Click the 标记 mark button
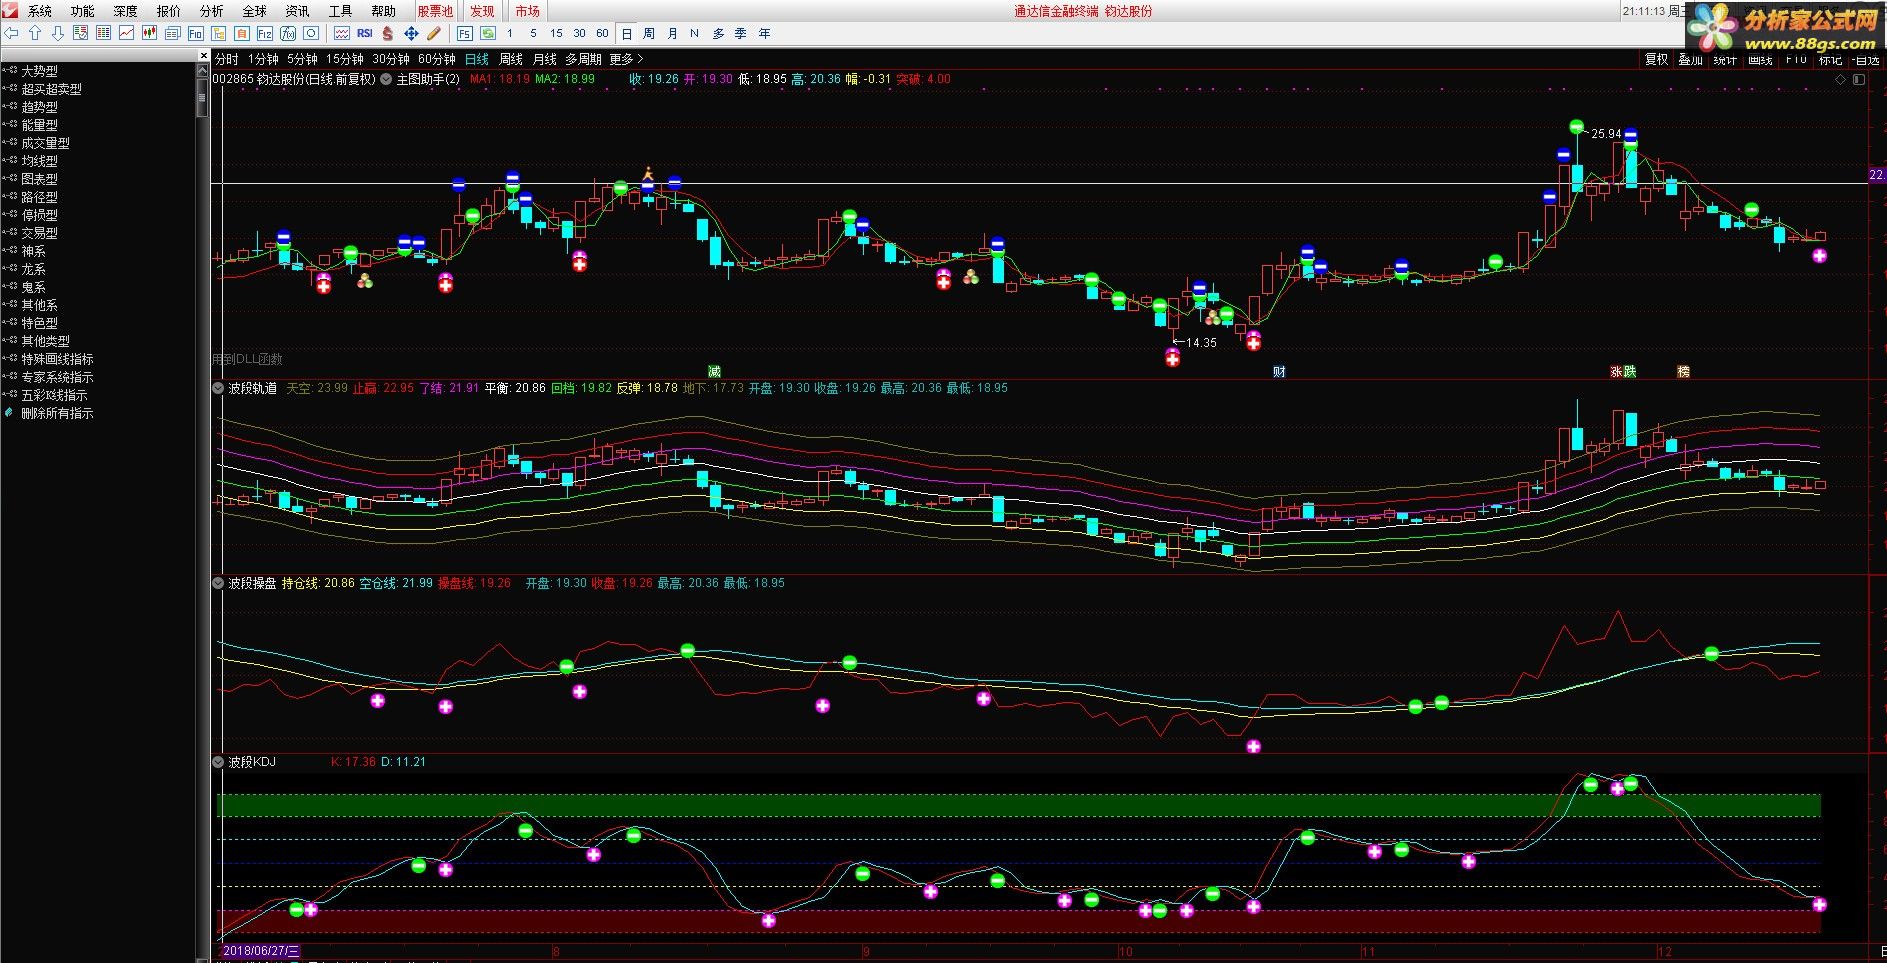This screenshot has width=1887, height=963. tap(1830, 59)
